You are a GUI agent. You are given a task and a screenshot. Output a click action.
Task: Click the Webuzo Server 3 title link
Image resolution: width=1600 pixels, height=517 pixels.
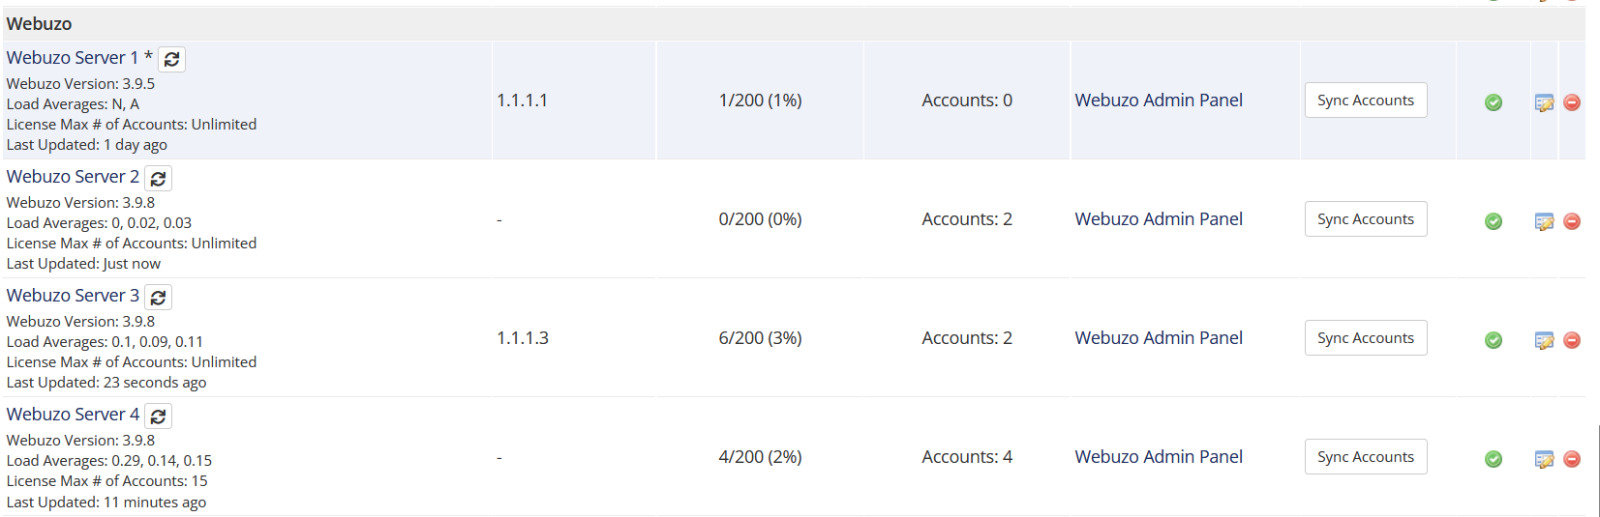tap(72, 296)
